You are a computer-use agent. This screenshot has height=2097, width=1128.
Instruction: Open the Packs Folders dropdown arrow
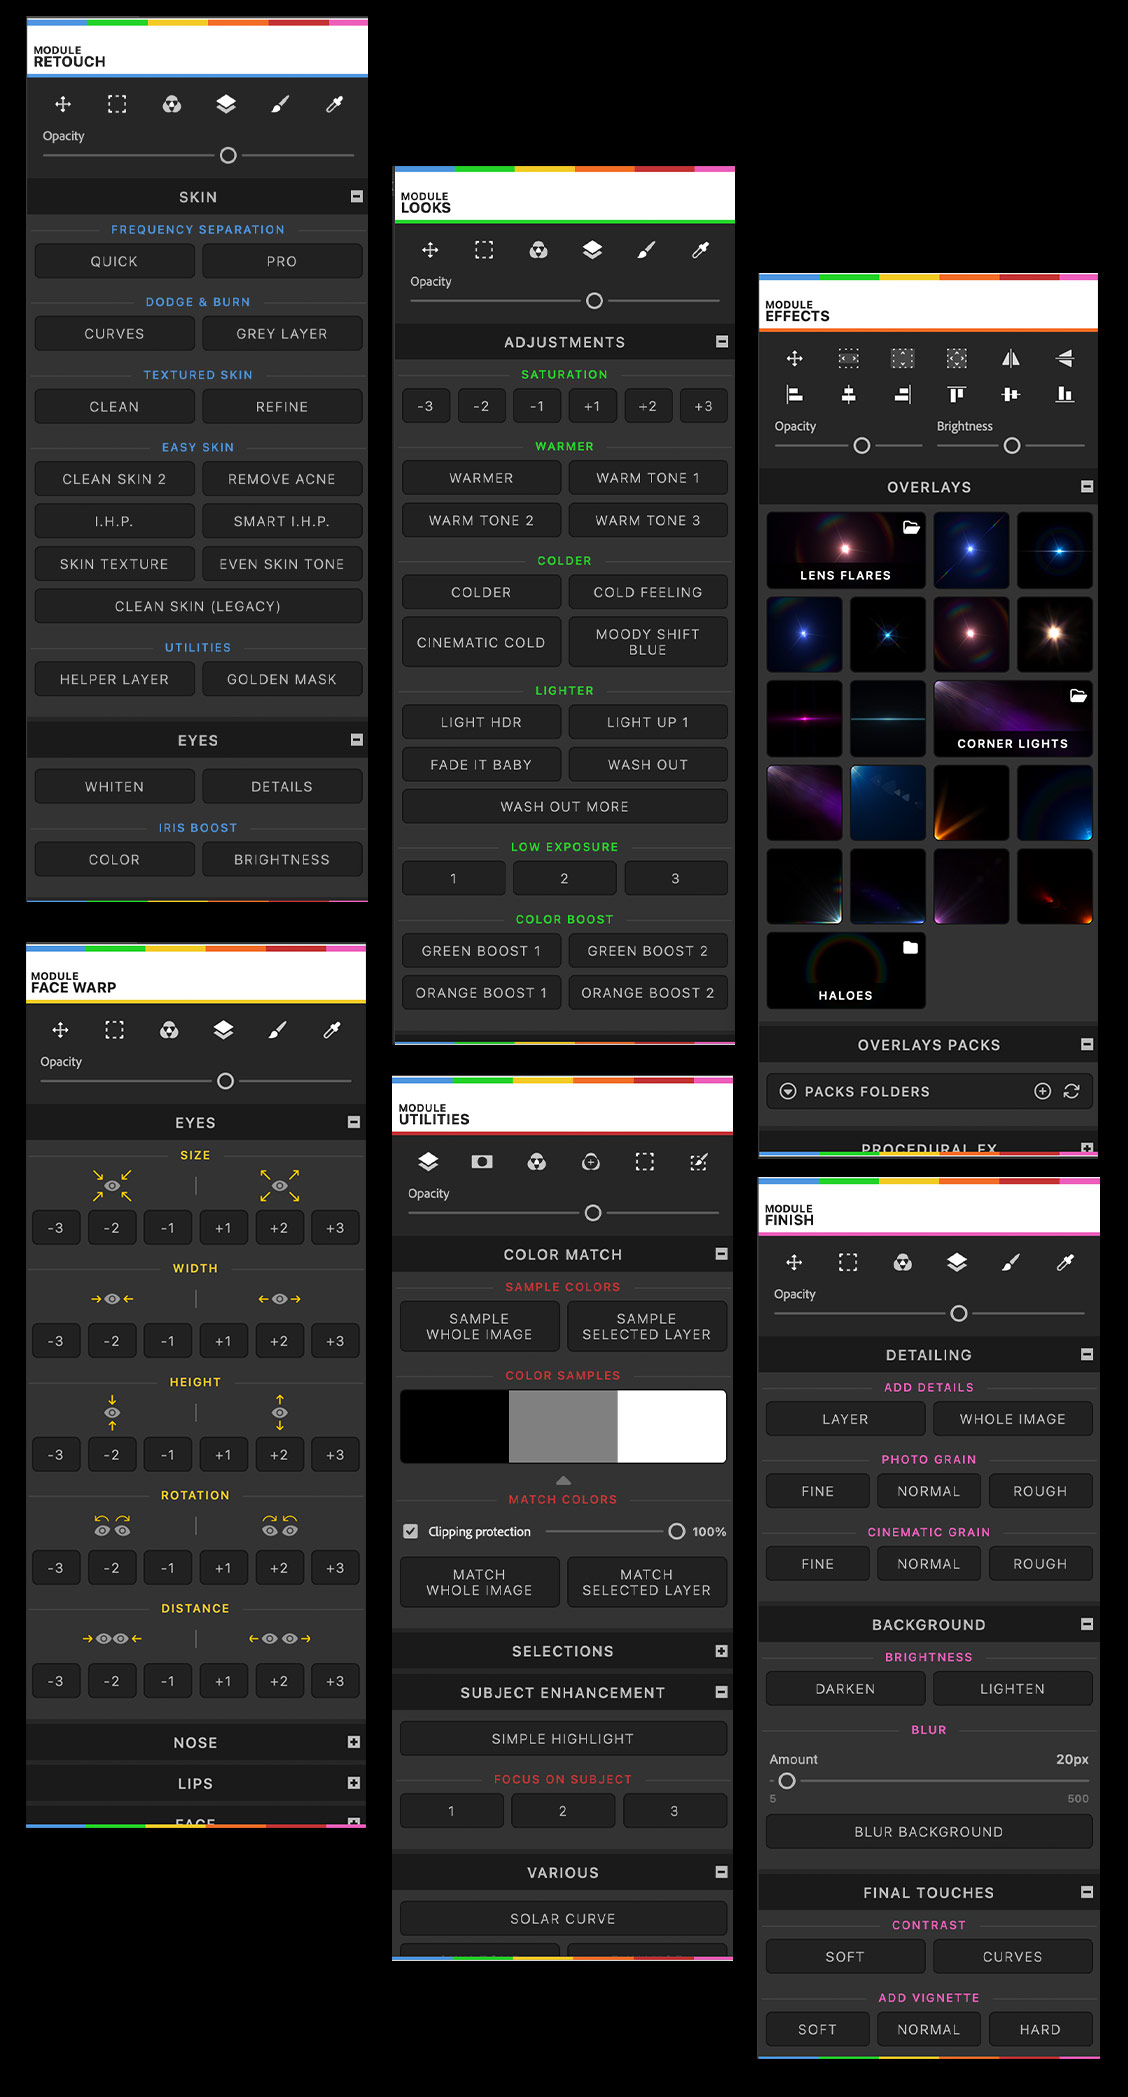[x=788, y=1091]
